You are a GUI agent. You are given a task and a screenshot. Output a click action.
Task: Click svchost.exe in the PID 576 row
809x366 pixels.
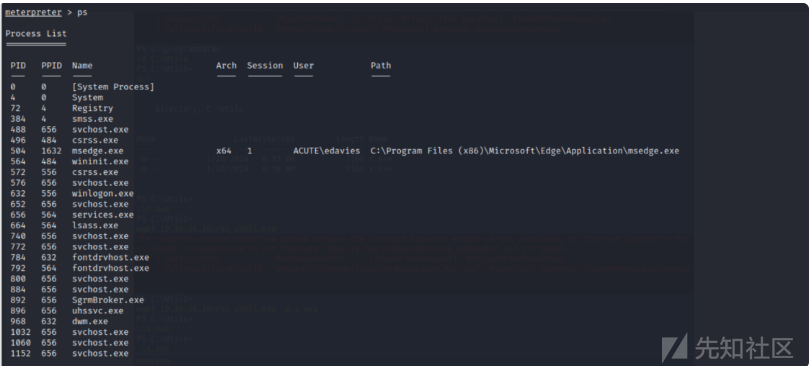coord(100,183)
